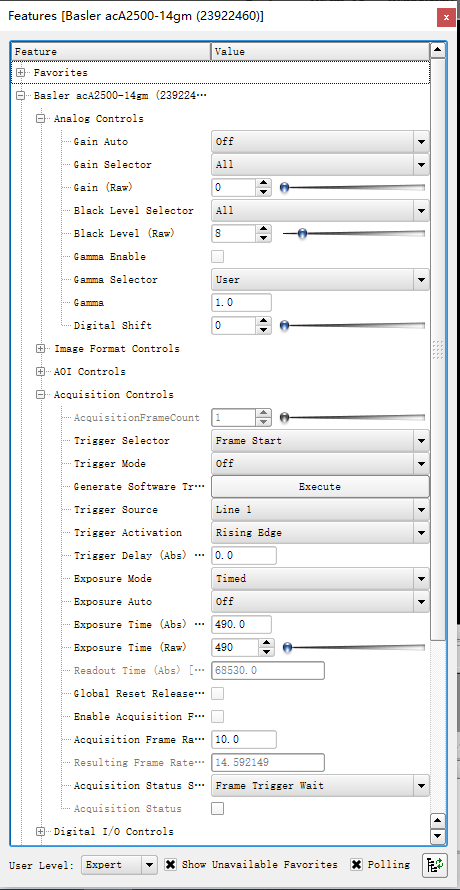The image size is (460, 890).
Task: Click the scrollbar down arrow at the bottom
Action: (x=437, y=836)
